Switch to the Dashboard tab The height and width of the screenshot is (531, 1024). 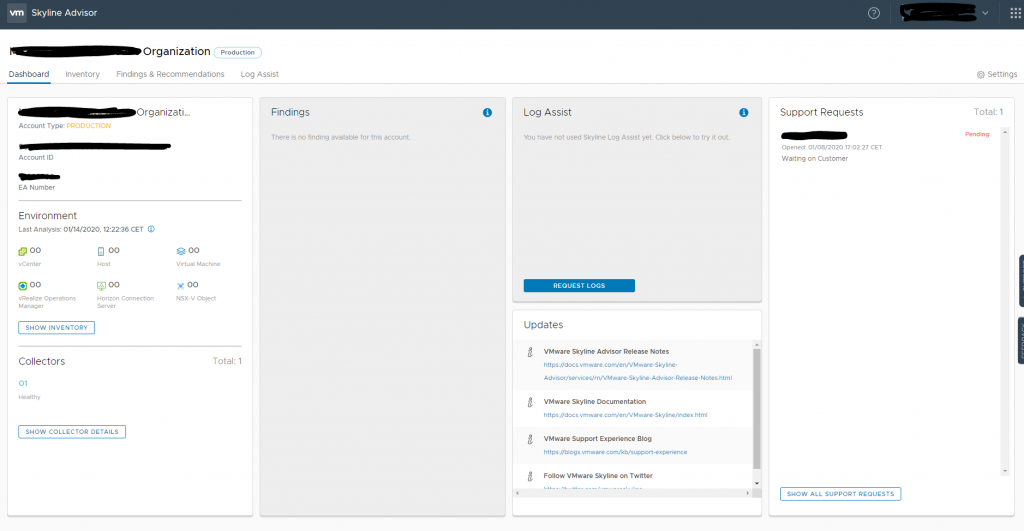tap(29, 74)
